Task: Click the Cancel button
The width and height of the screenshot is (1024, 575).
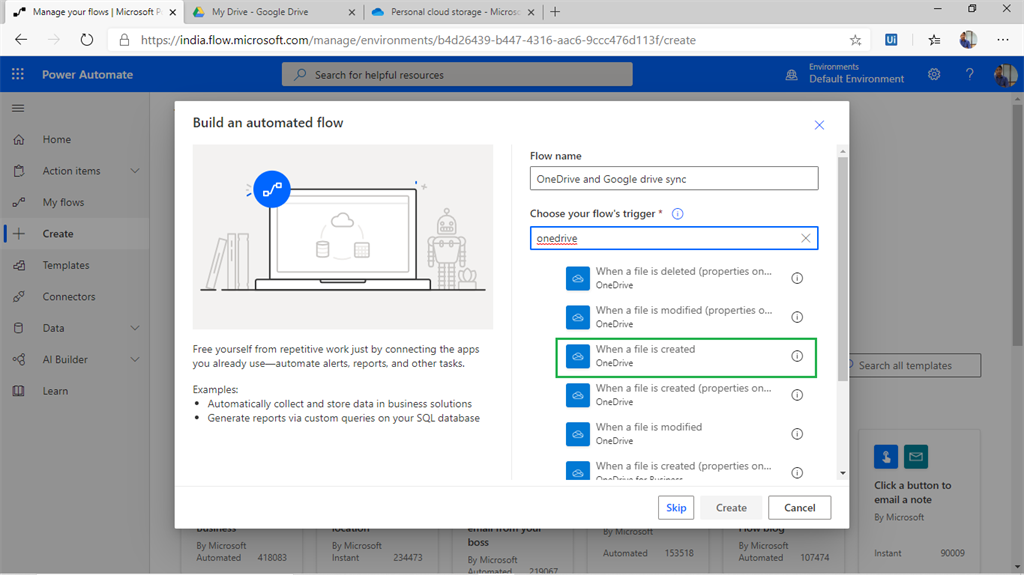Action: coord(799,508)
